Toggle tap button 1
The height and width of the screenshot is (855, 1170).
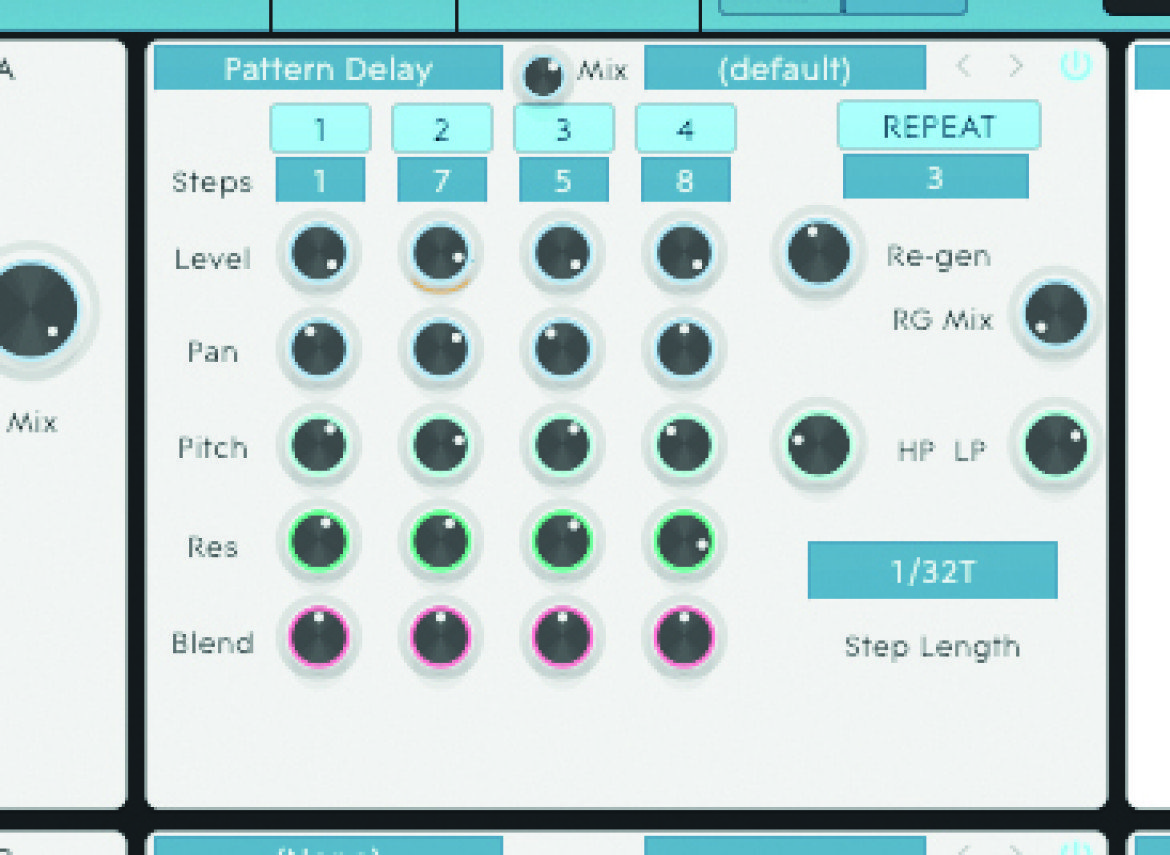pos(320,128)
